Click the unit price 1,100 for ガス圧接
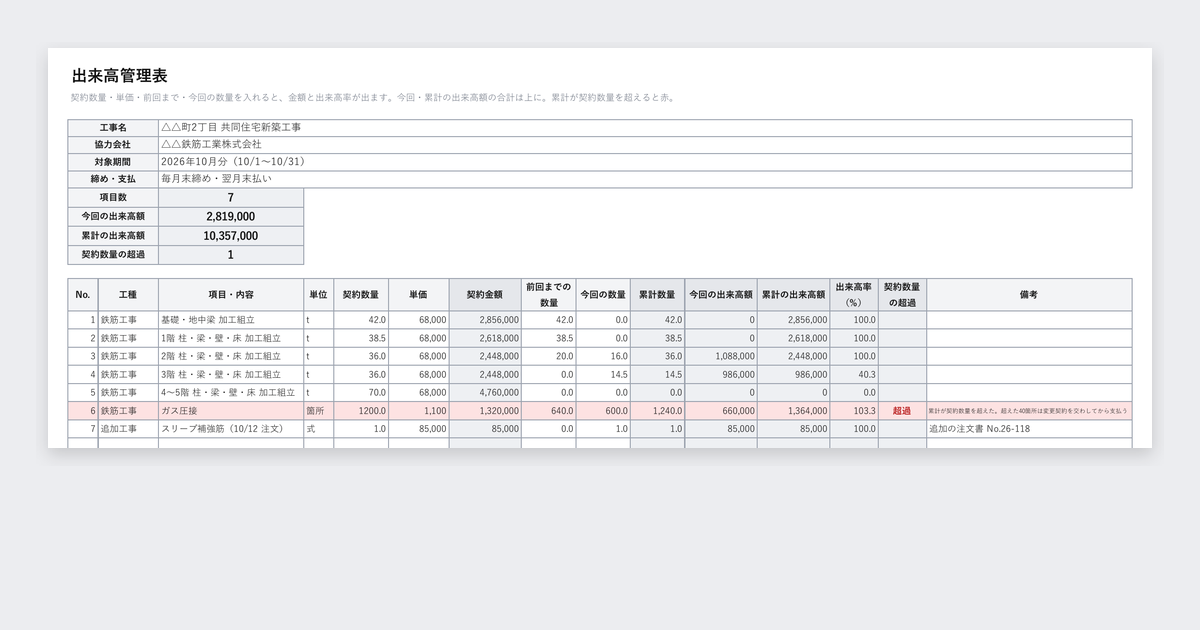 pyautogui.click(x=419, y=410)
